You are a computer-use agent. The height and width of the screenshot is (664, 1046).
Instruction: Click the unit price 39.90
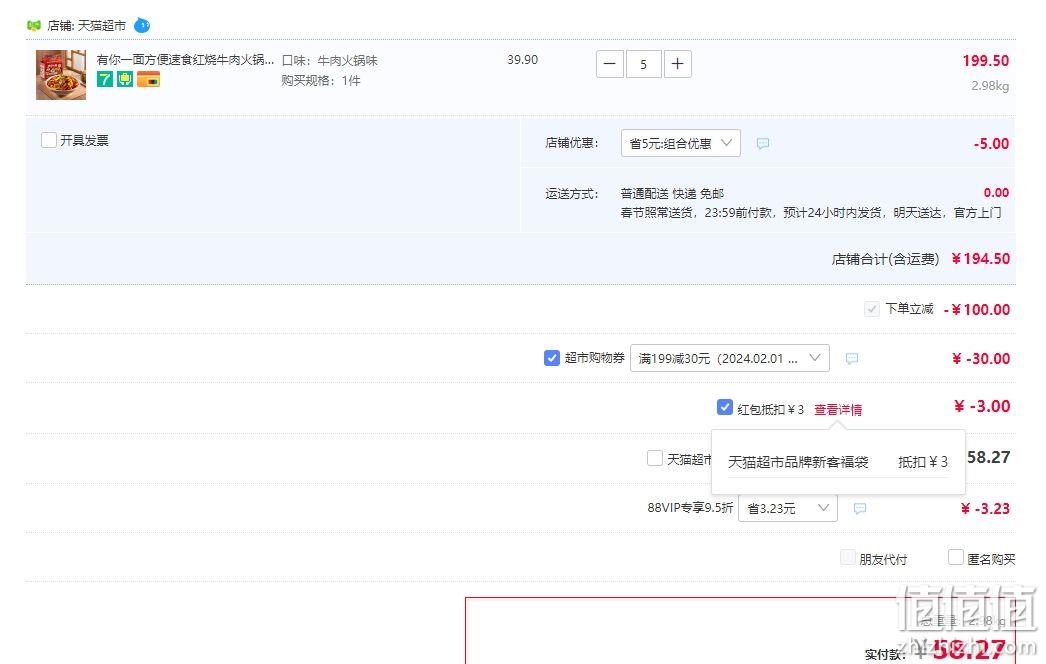(x=522, y=59)
